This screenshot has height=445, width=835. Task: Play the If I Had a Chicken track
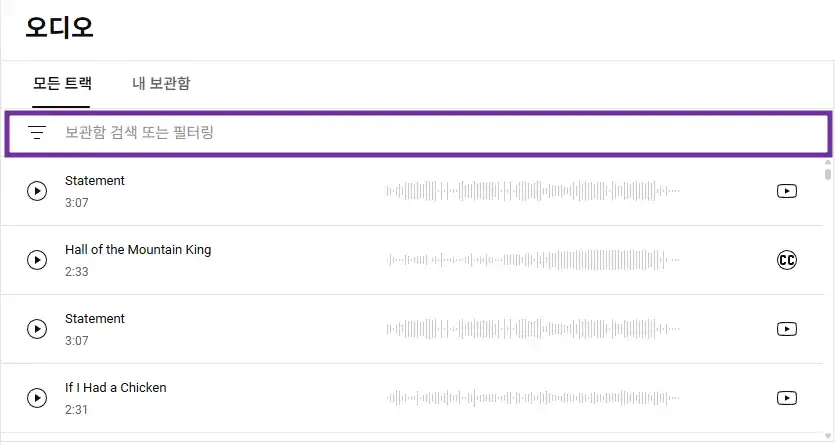pyautogui.click(x=37, y=398)
